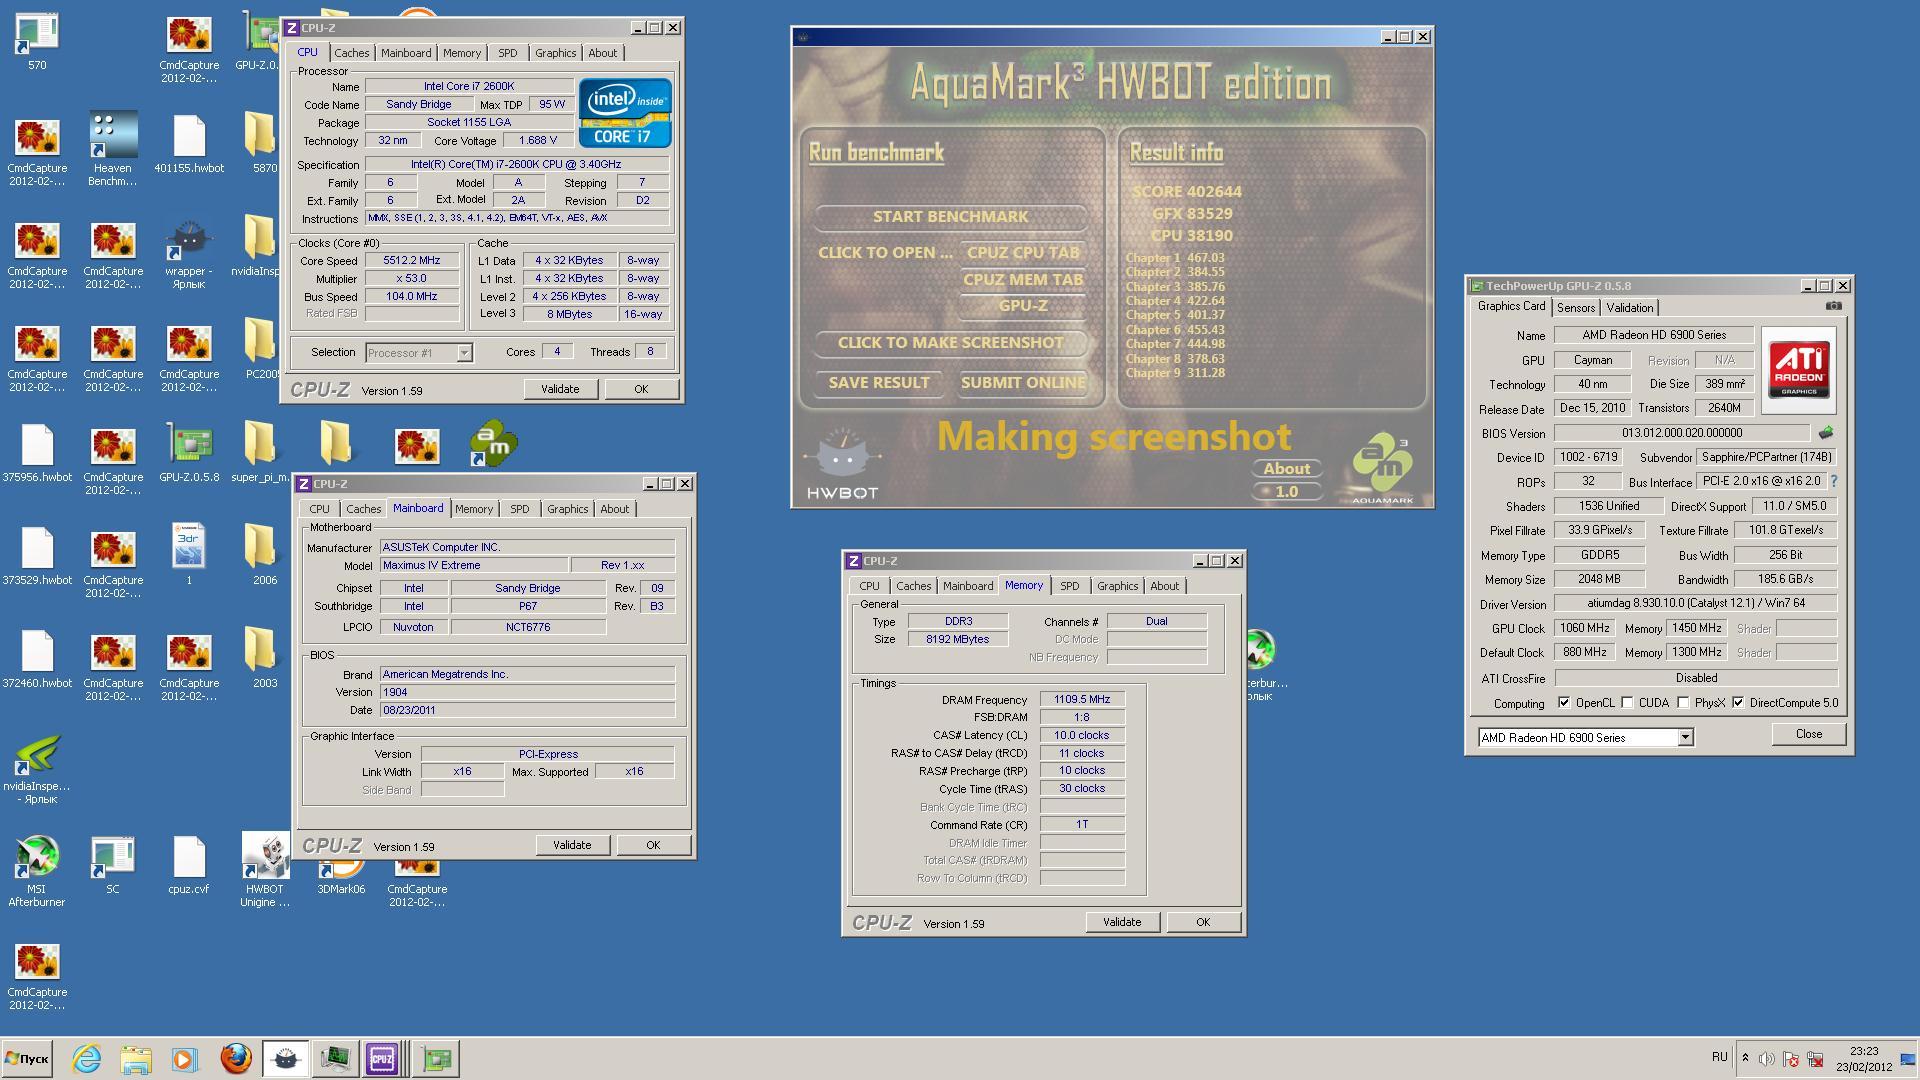Click CLICK TO MAKE SCREENSHOT button
1920x1080 pixels.
(x=950, y=343)
